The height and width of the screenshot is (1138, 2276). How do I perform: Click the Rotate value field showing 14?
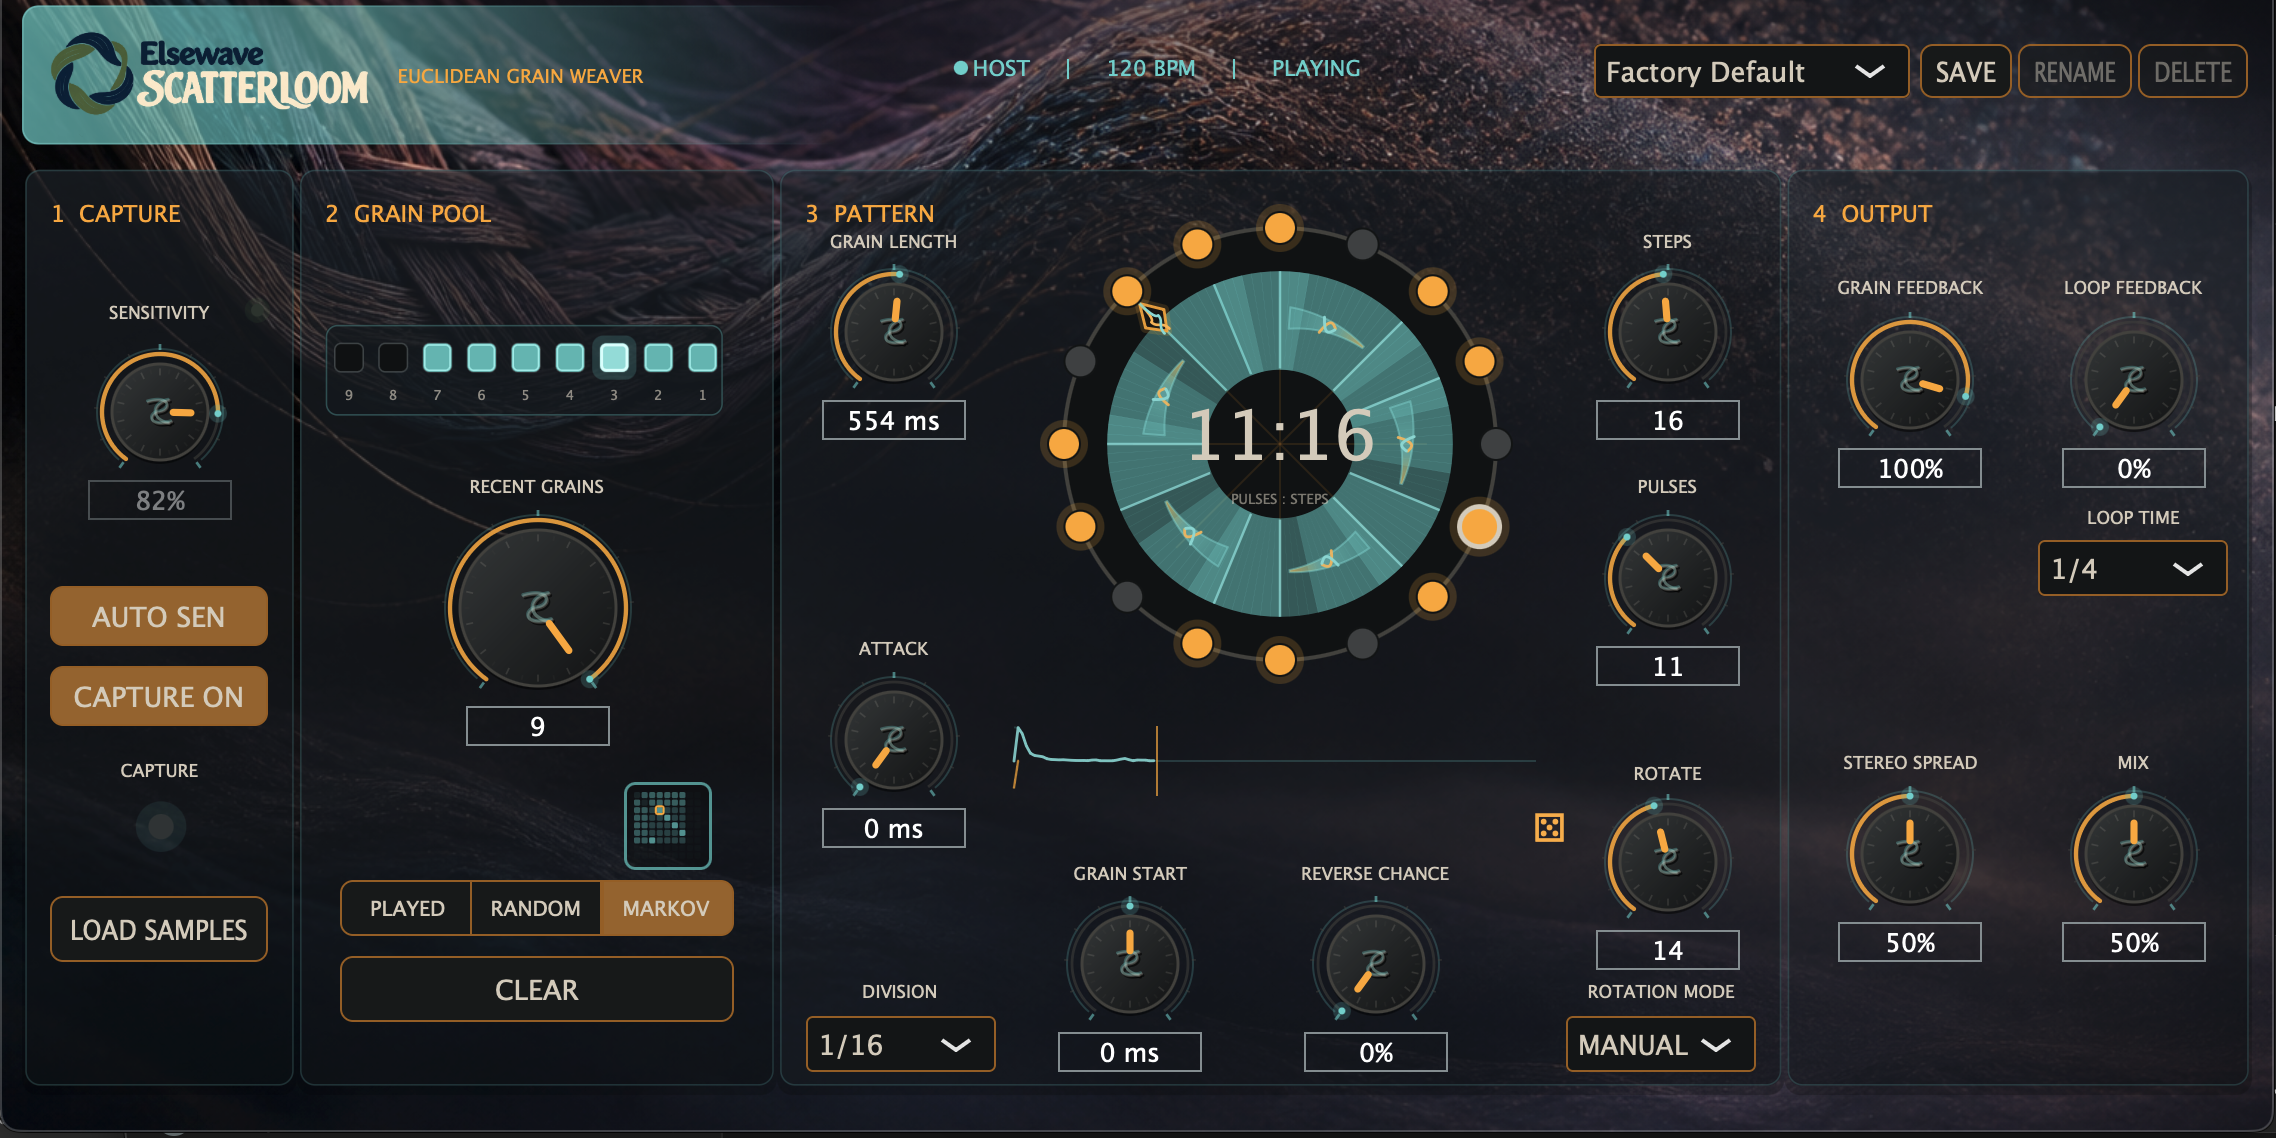1667,950
